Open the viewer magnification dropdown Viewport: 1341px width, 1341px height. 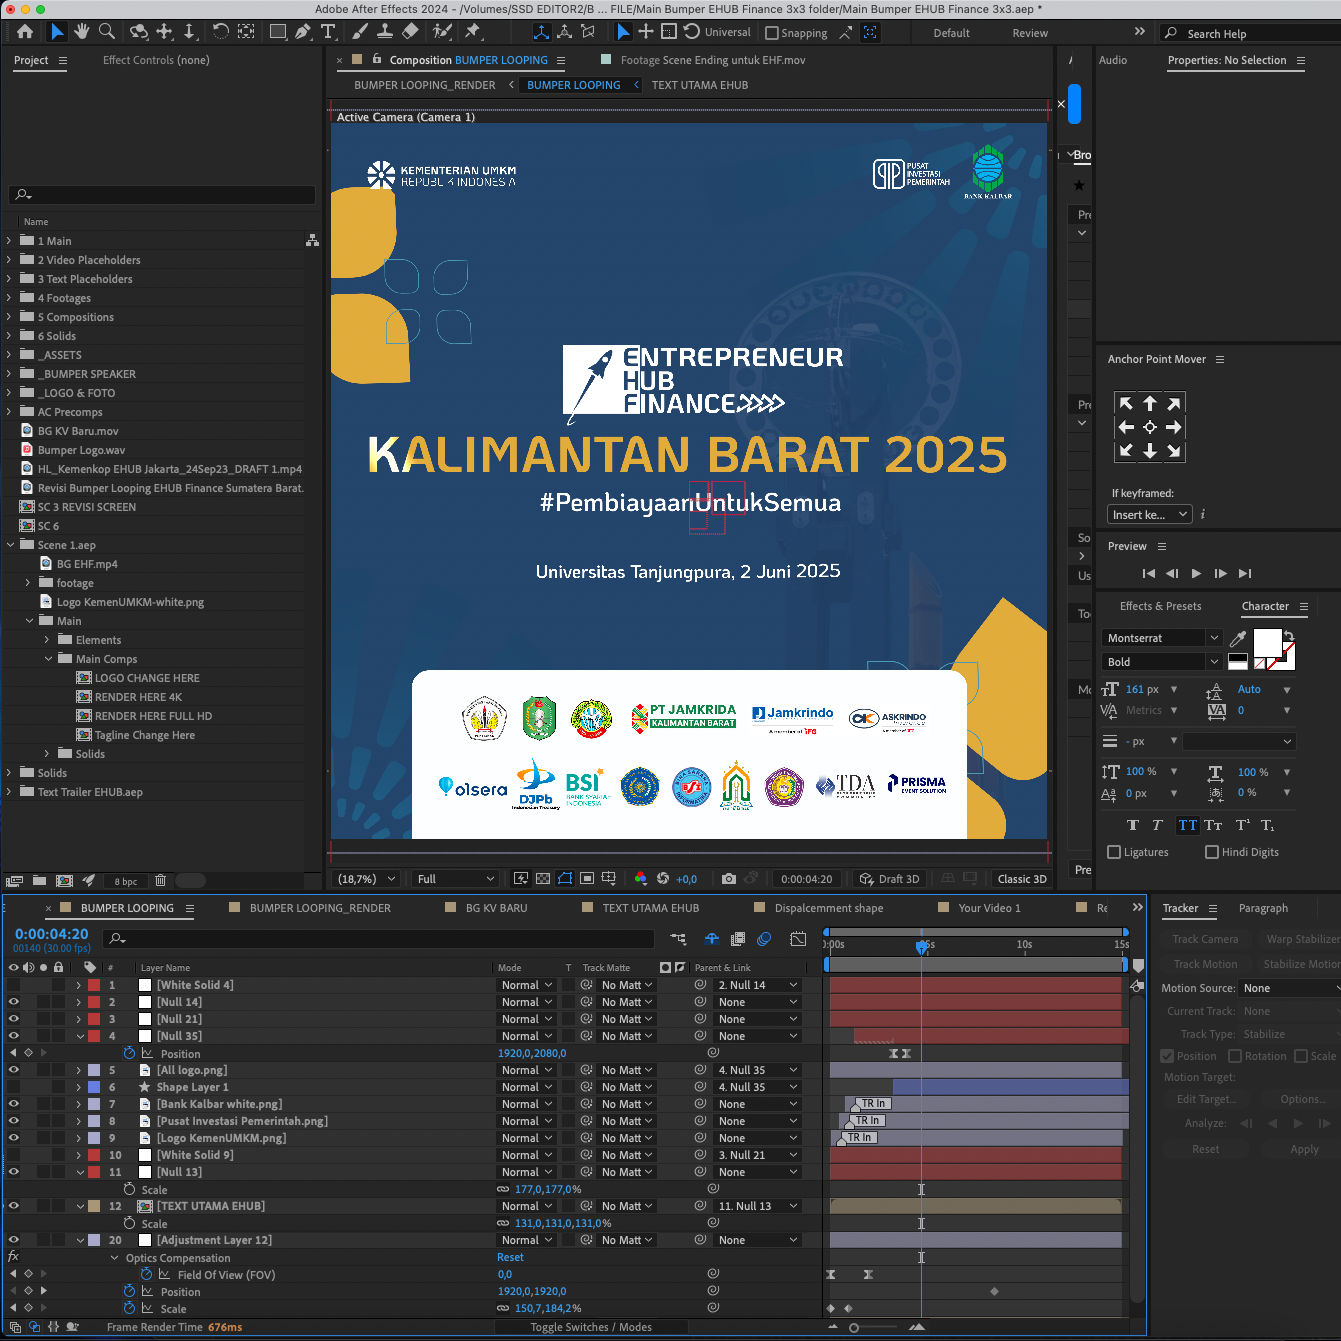[367, 879]
